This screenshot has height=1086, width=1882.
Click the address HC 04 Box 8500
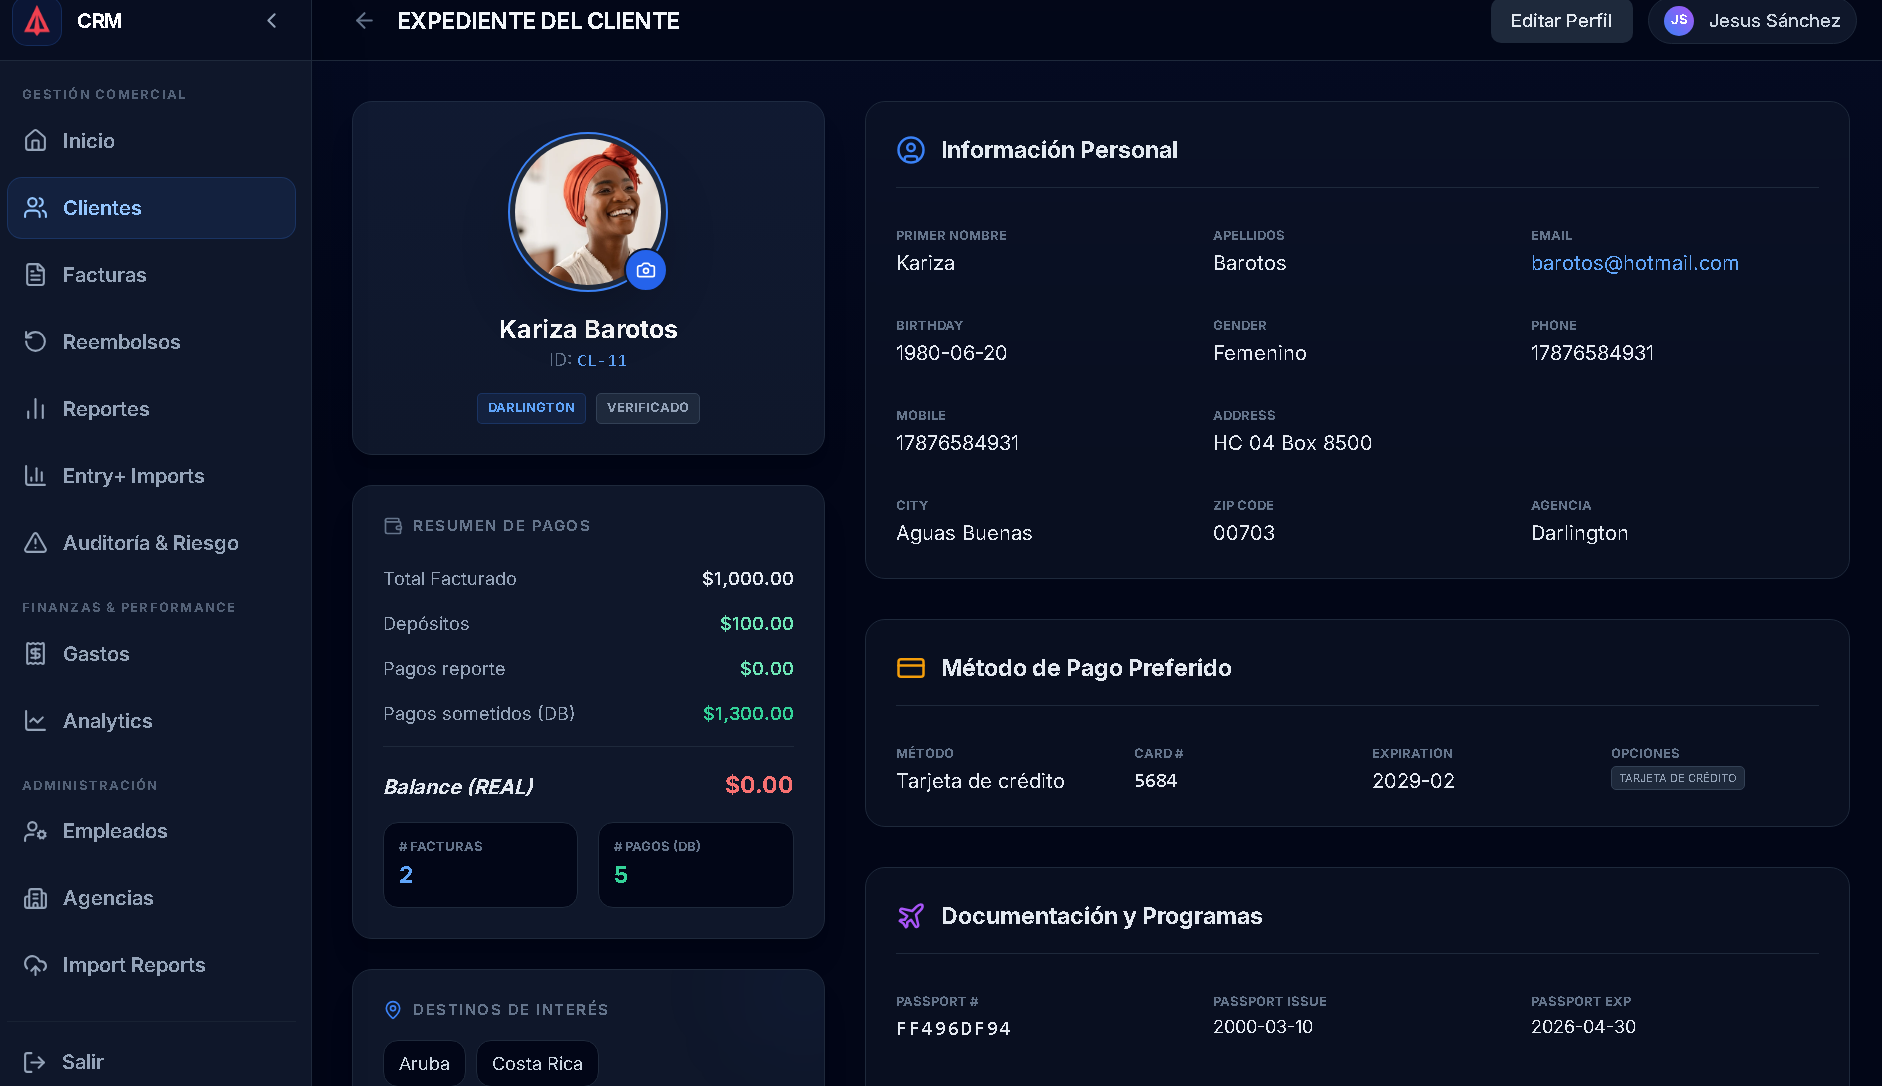coord(1293,443)
